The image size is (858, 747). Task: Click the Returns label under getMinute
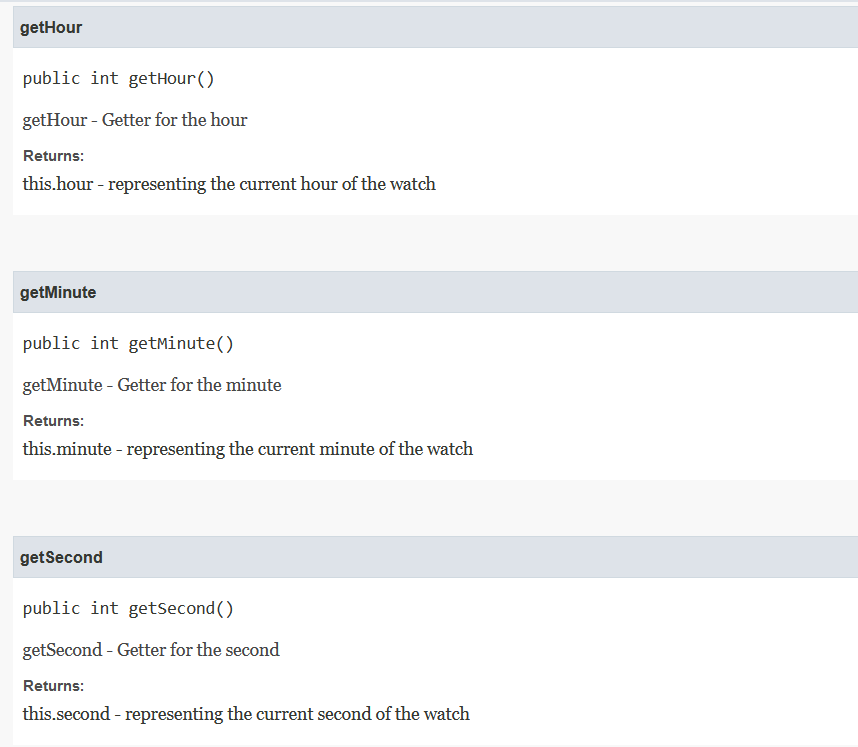pyautogui.click(x=53, y=421)
